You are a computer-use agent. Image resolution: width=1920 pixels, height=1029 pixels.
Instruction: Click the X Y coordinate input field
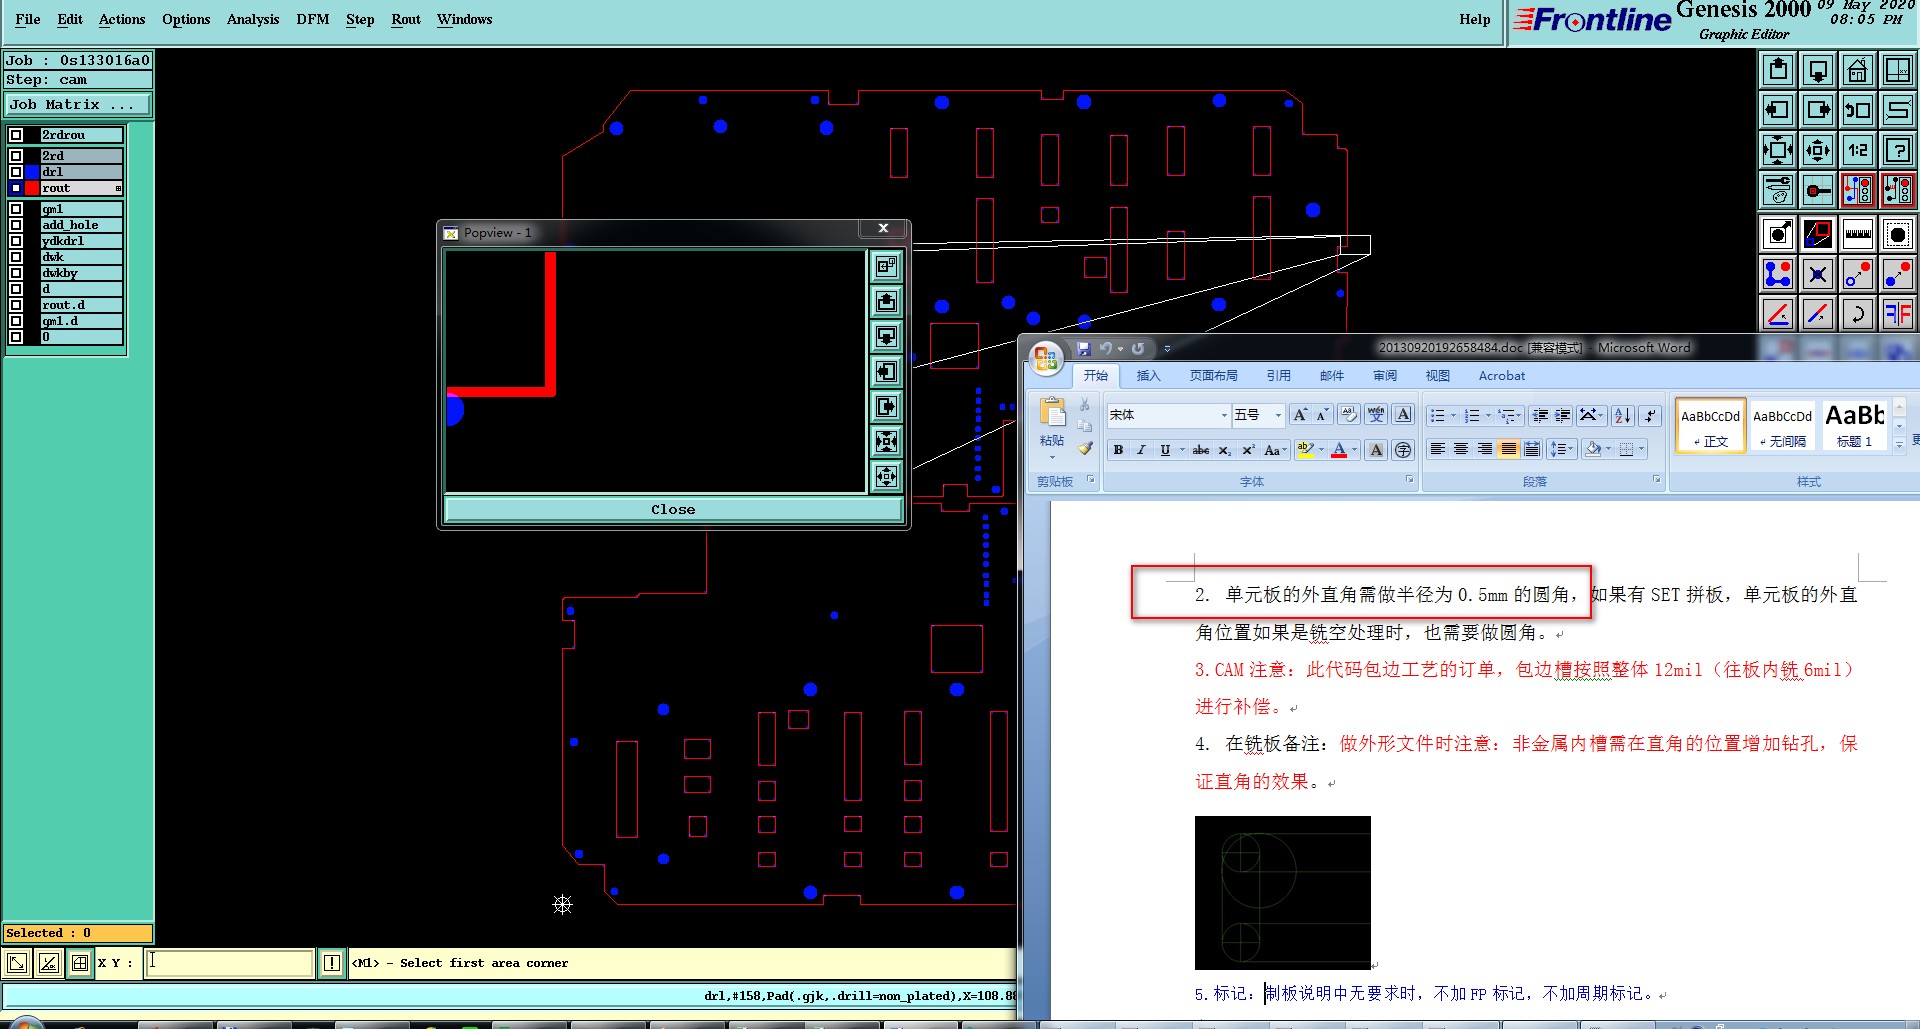(x=229, y=963)
